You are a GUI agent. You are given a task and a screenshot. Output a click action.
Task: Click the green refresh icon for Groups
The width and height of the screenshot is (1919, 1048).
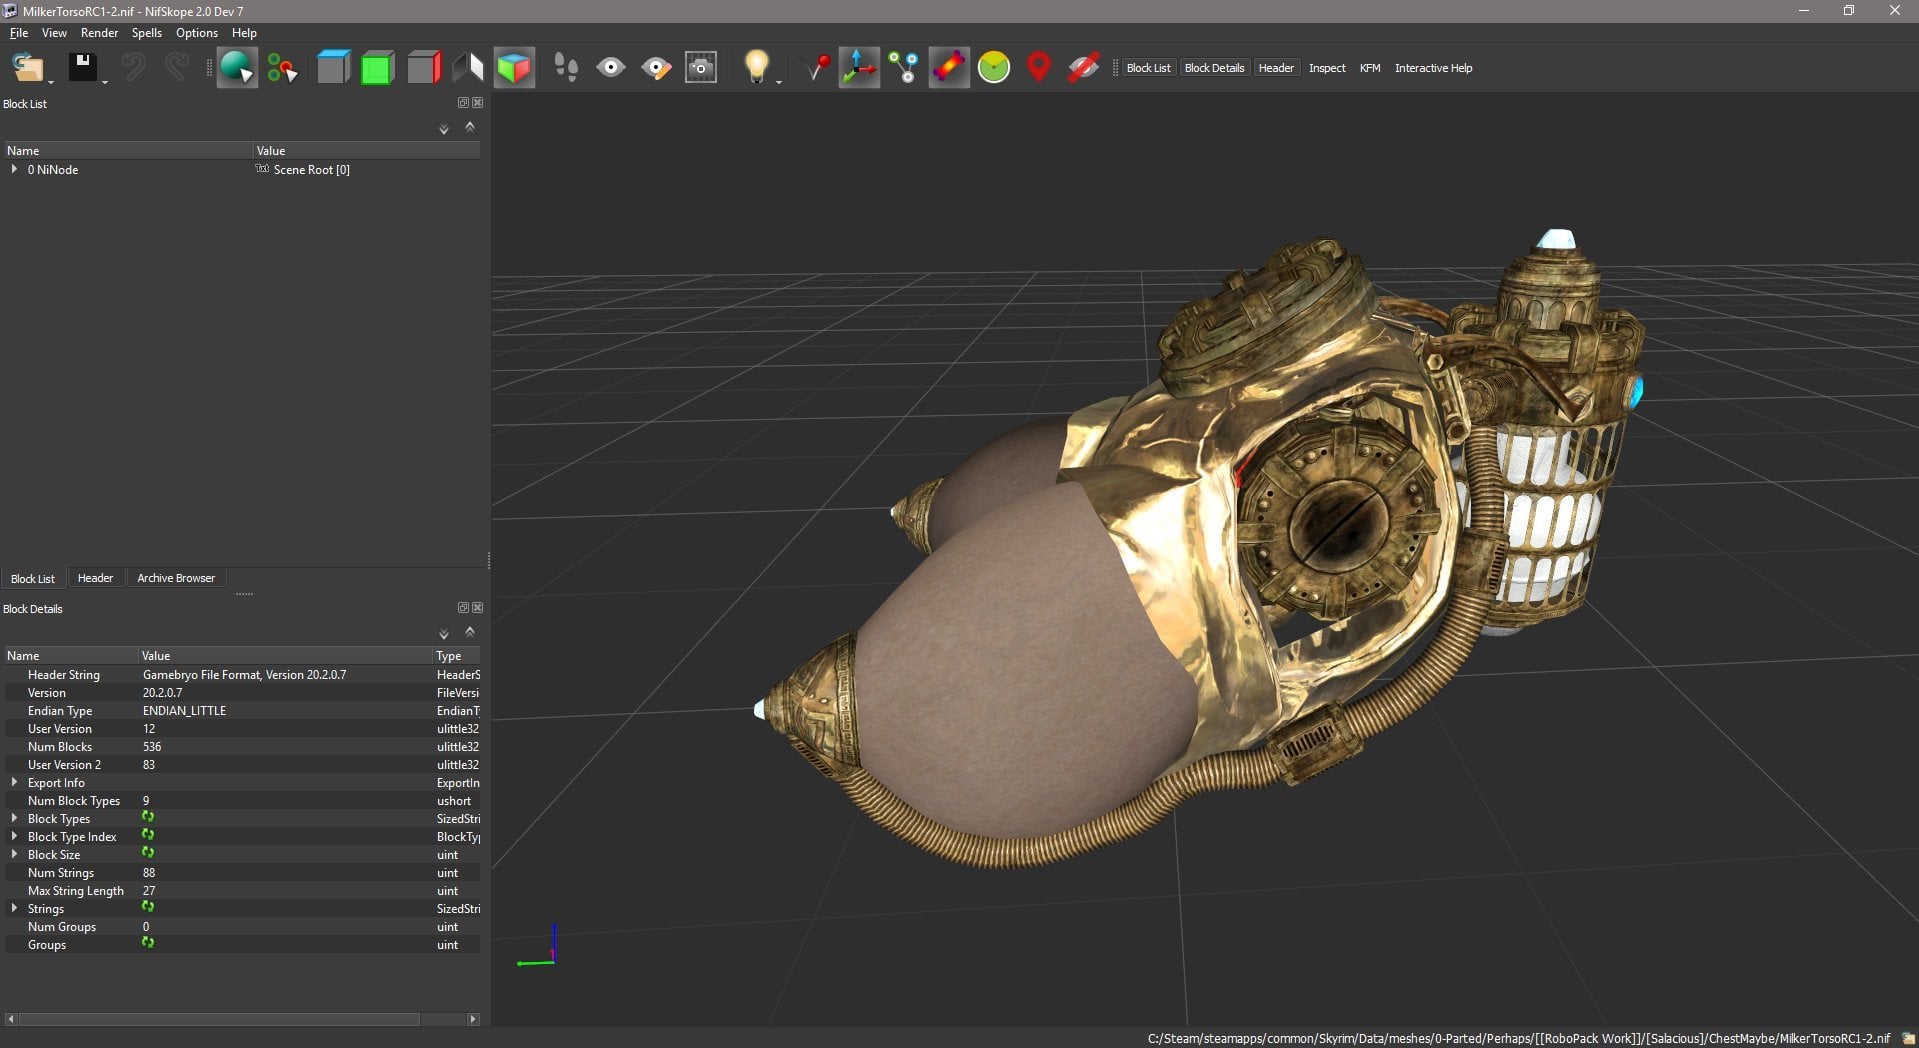[x=148, y=943]
